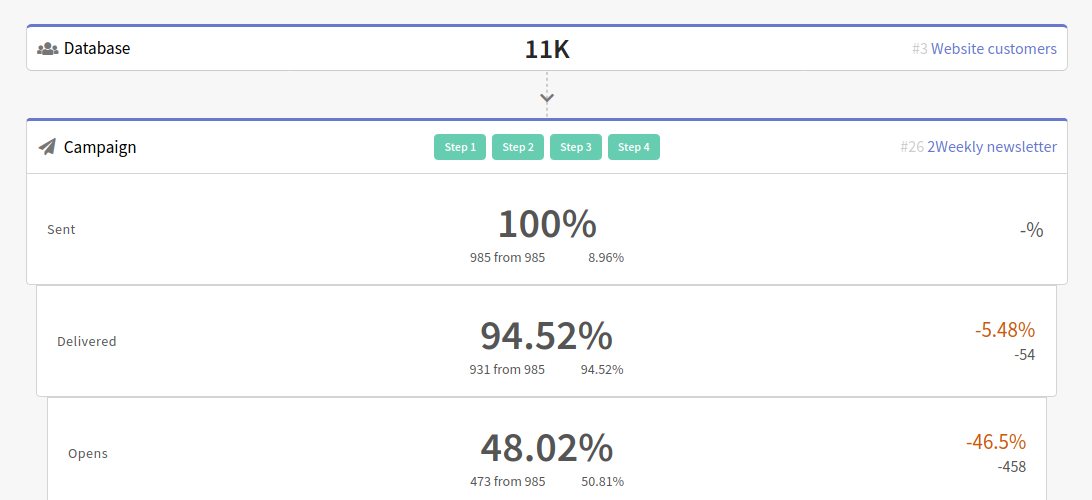The width and height of the screenshot is (1092, 500).
Task: Click the -5.48% delivered drop figure
Action: tap(1005, 329)
